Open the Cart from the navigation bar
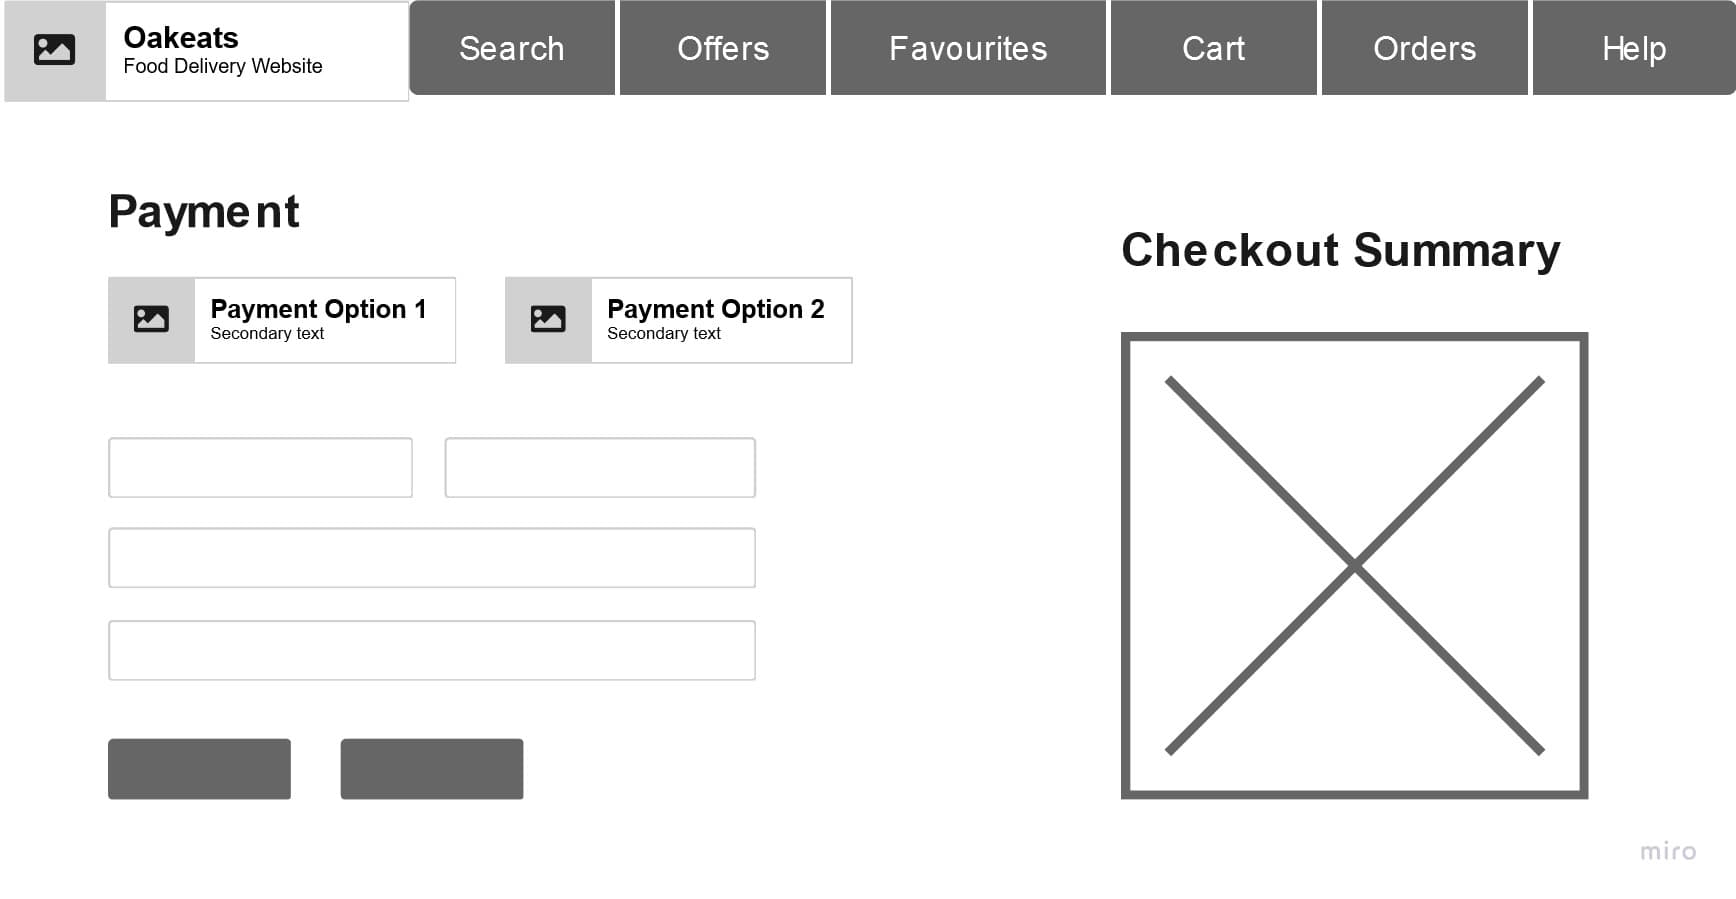Viewport: 1736px width, 899px height. (x=1213, y=48)
